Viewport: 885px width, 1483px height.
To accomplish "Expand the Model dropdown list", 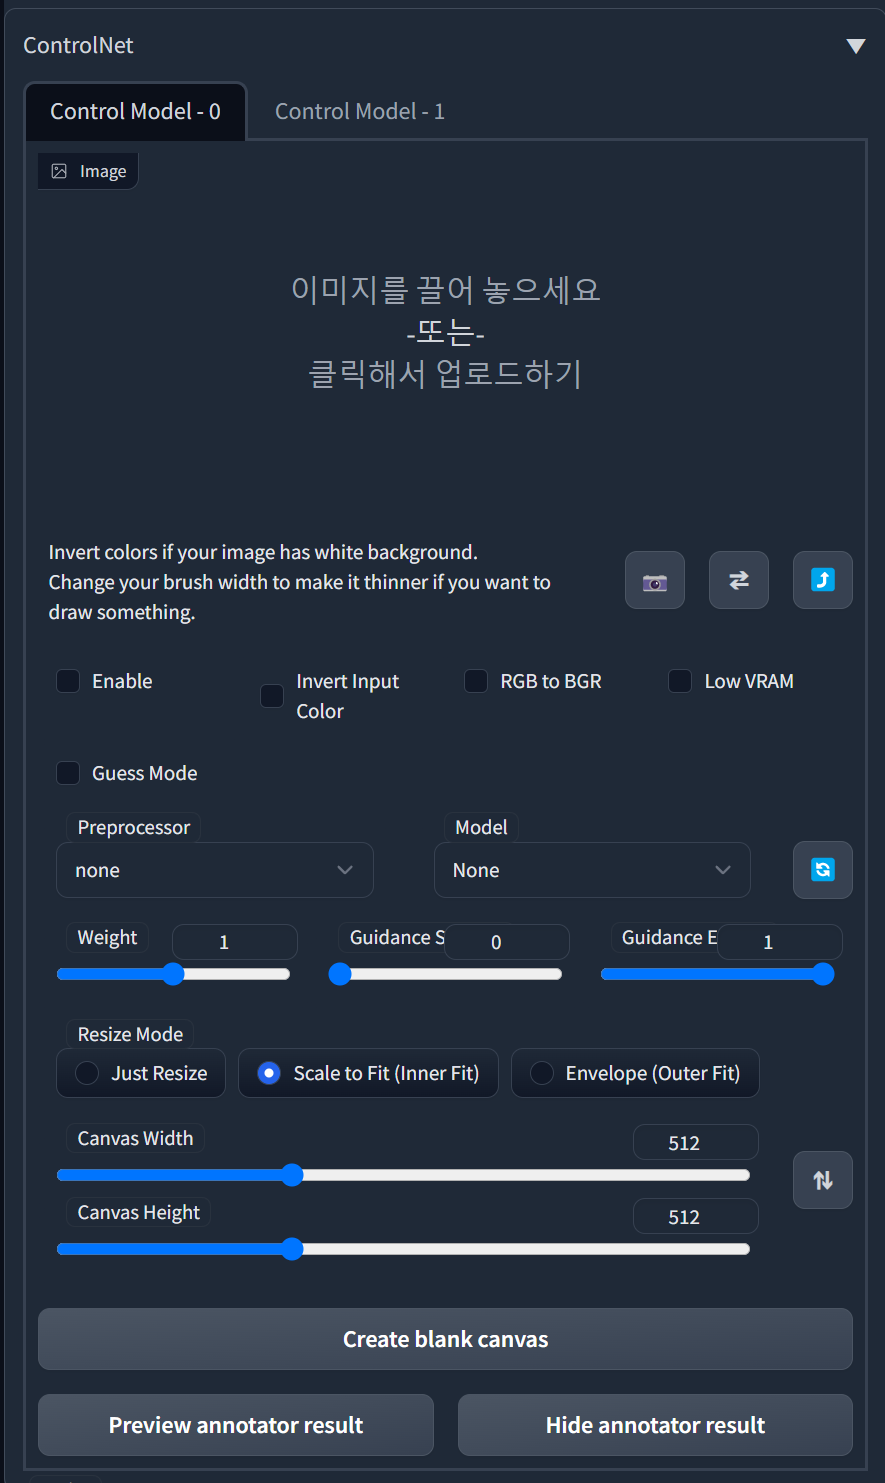I will click(x=592, y=870).
